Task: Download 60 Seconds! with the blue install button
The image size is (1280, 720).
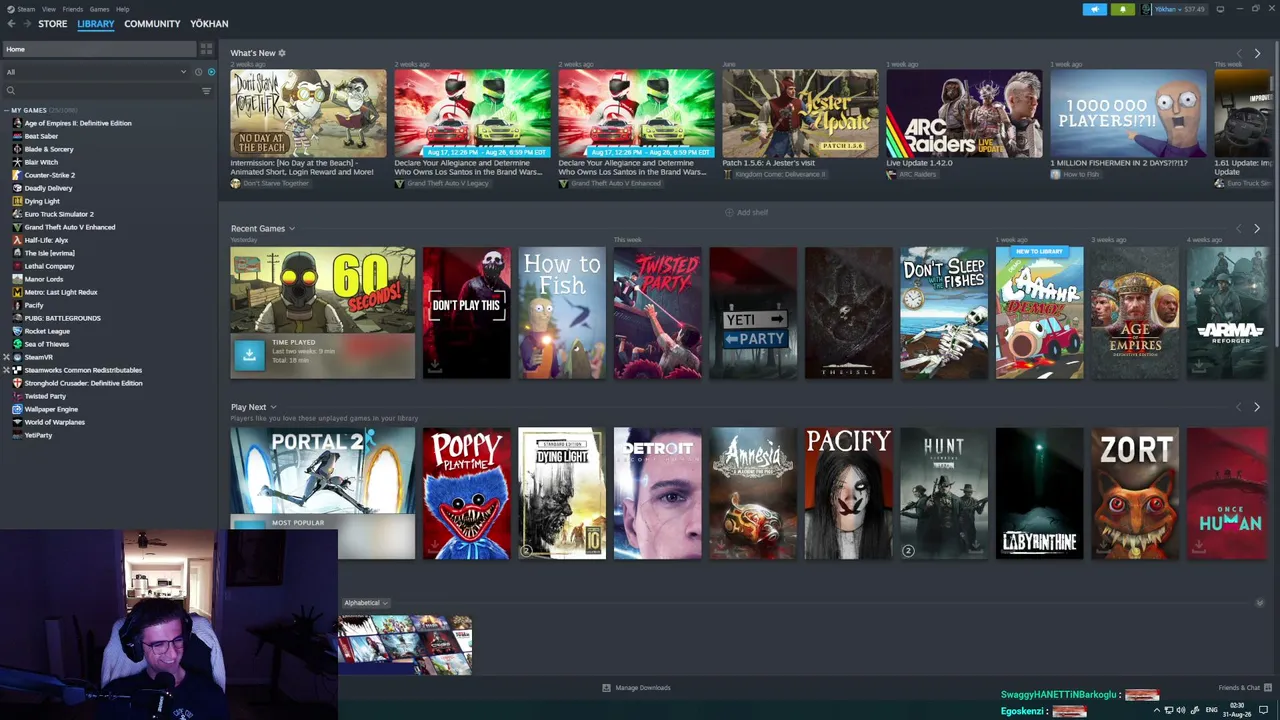Action: tap(249, 354)
